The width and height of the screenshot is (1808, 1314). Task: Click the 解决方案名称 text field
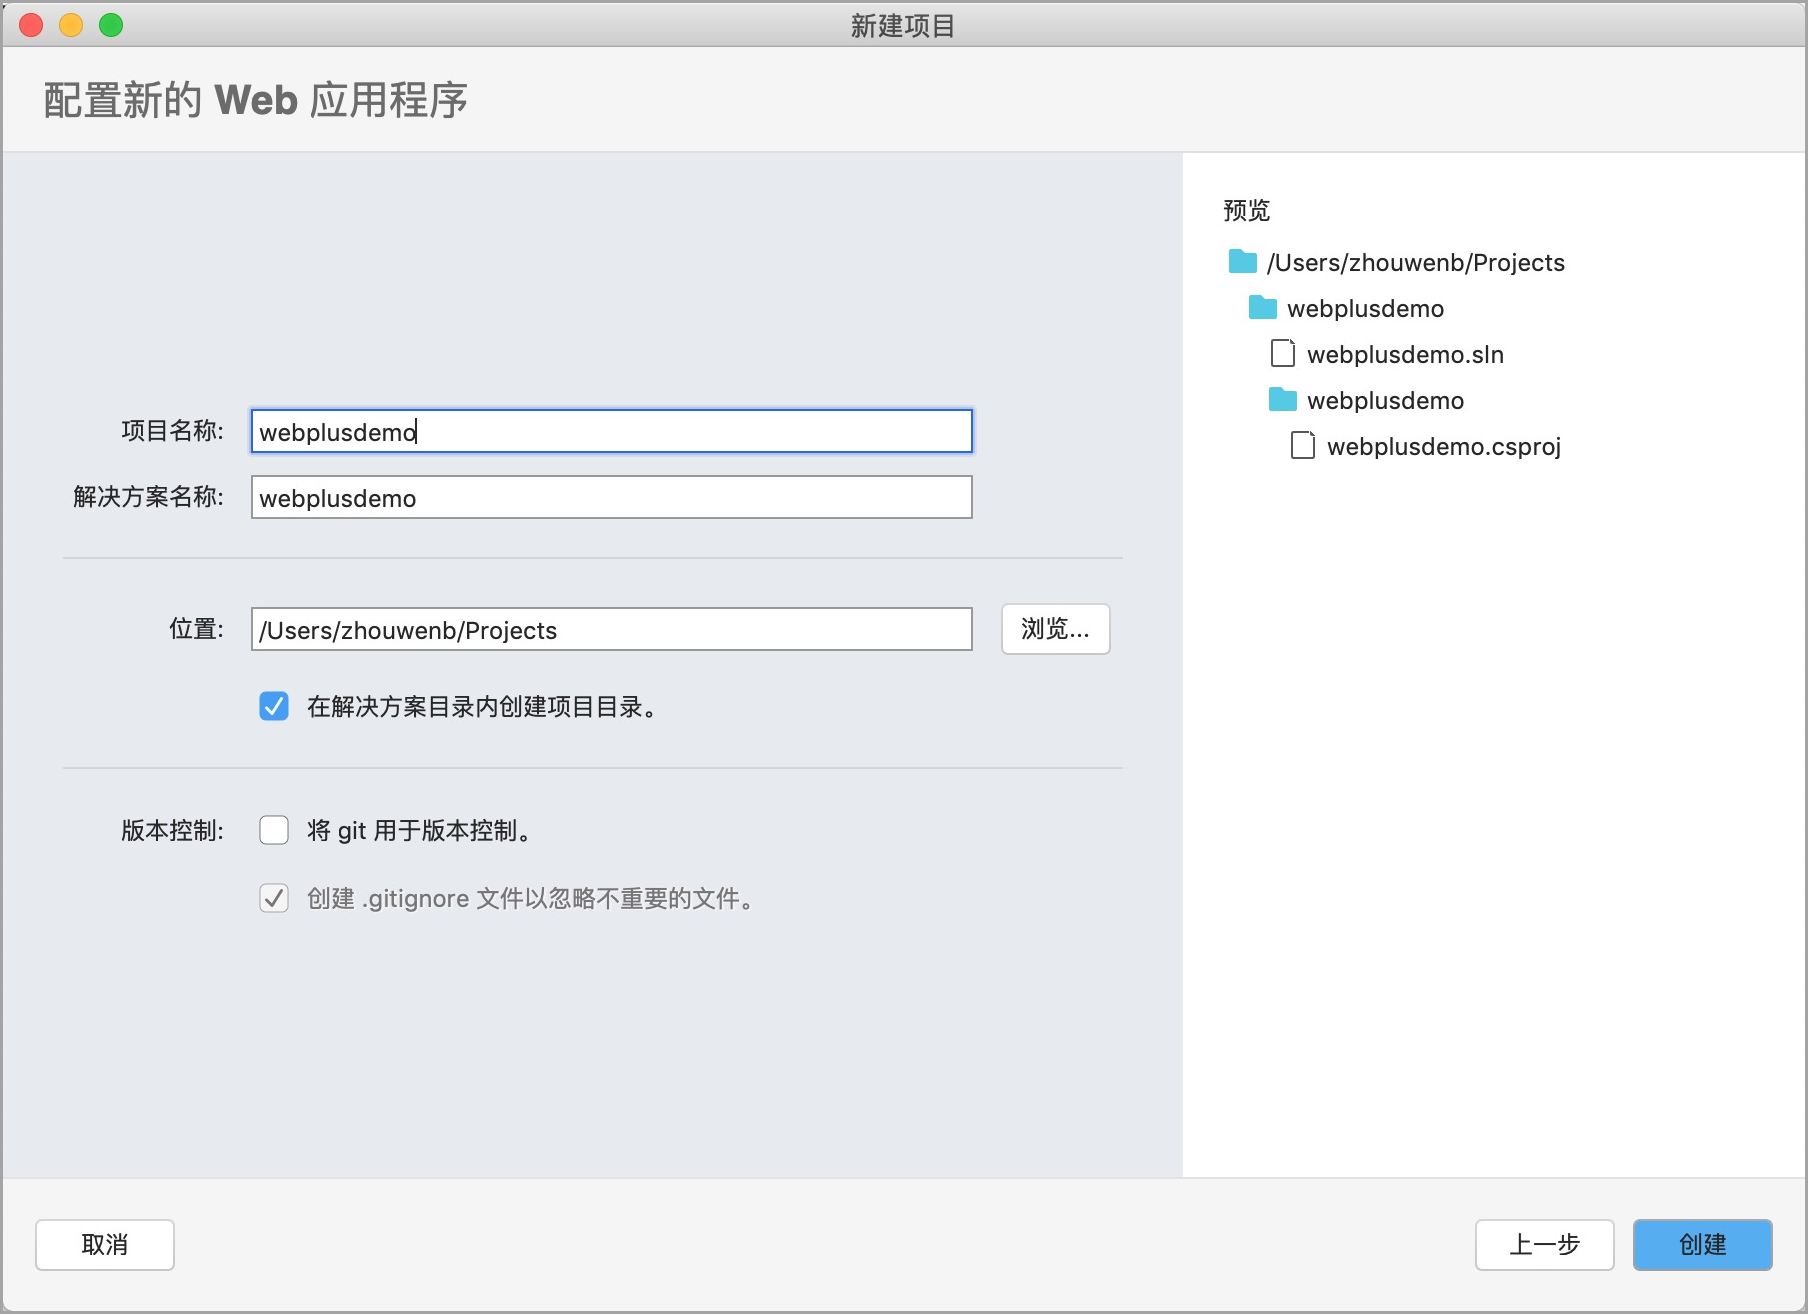pos(611,497)
